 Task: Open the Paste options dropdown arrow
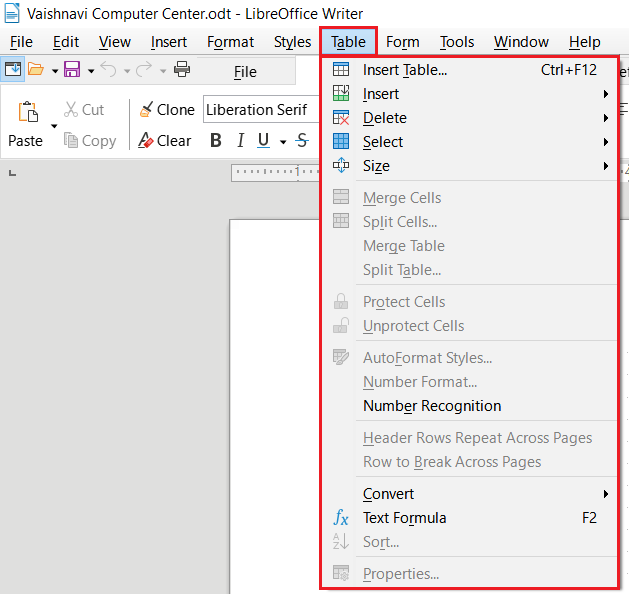54,126
